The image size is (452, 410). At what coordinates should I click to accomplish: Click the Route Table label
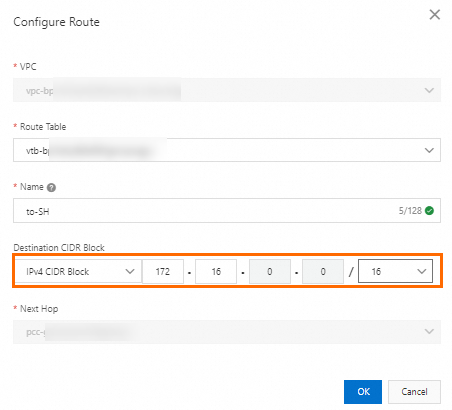point(43,127)
